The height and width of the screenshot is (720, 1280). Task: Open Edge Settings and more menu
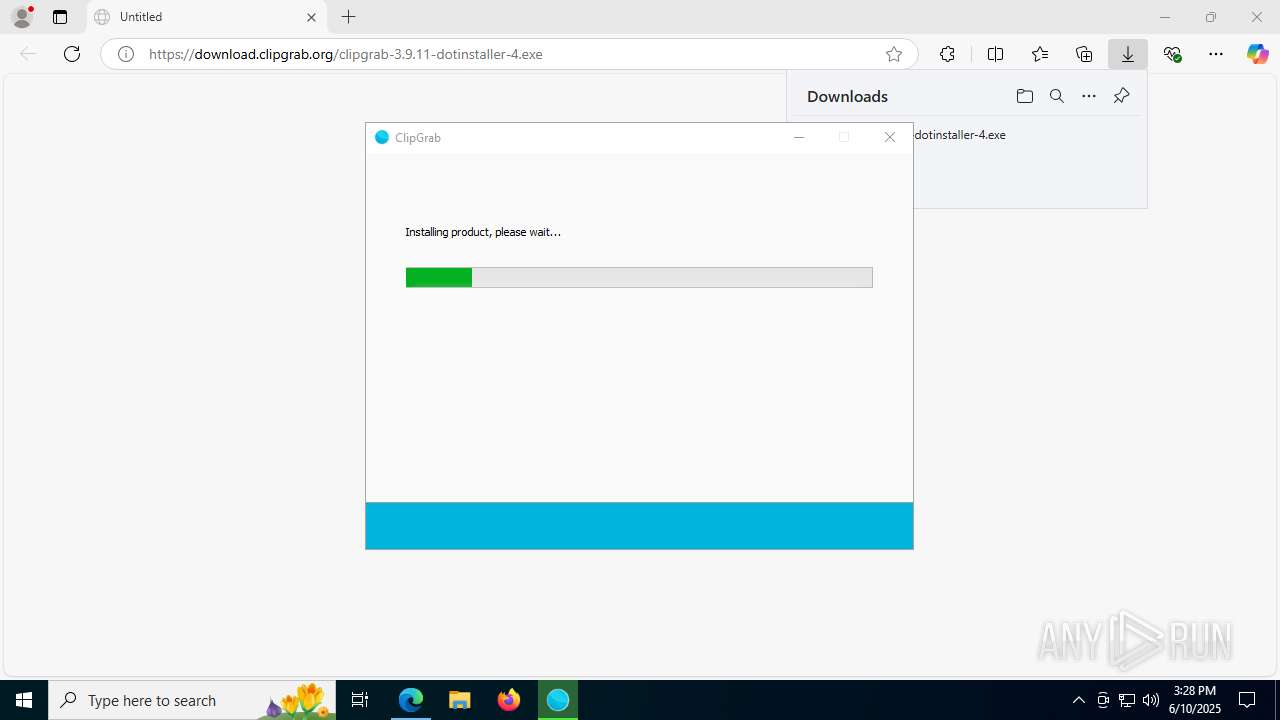point(1216,54)
